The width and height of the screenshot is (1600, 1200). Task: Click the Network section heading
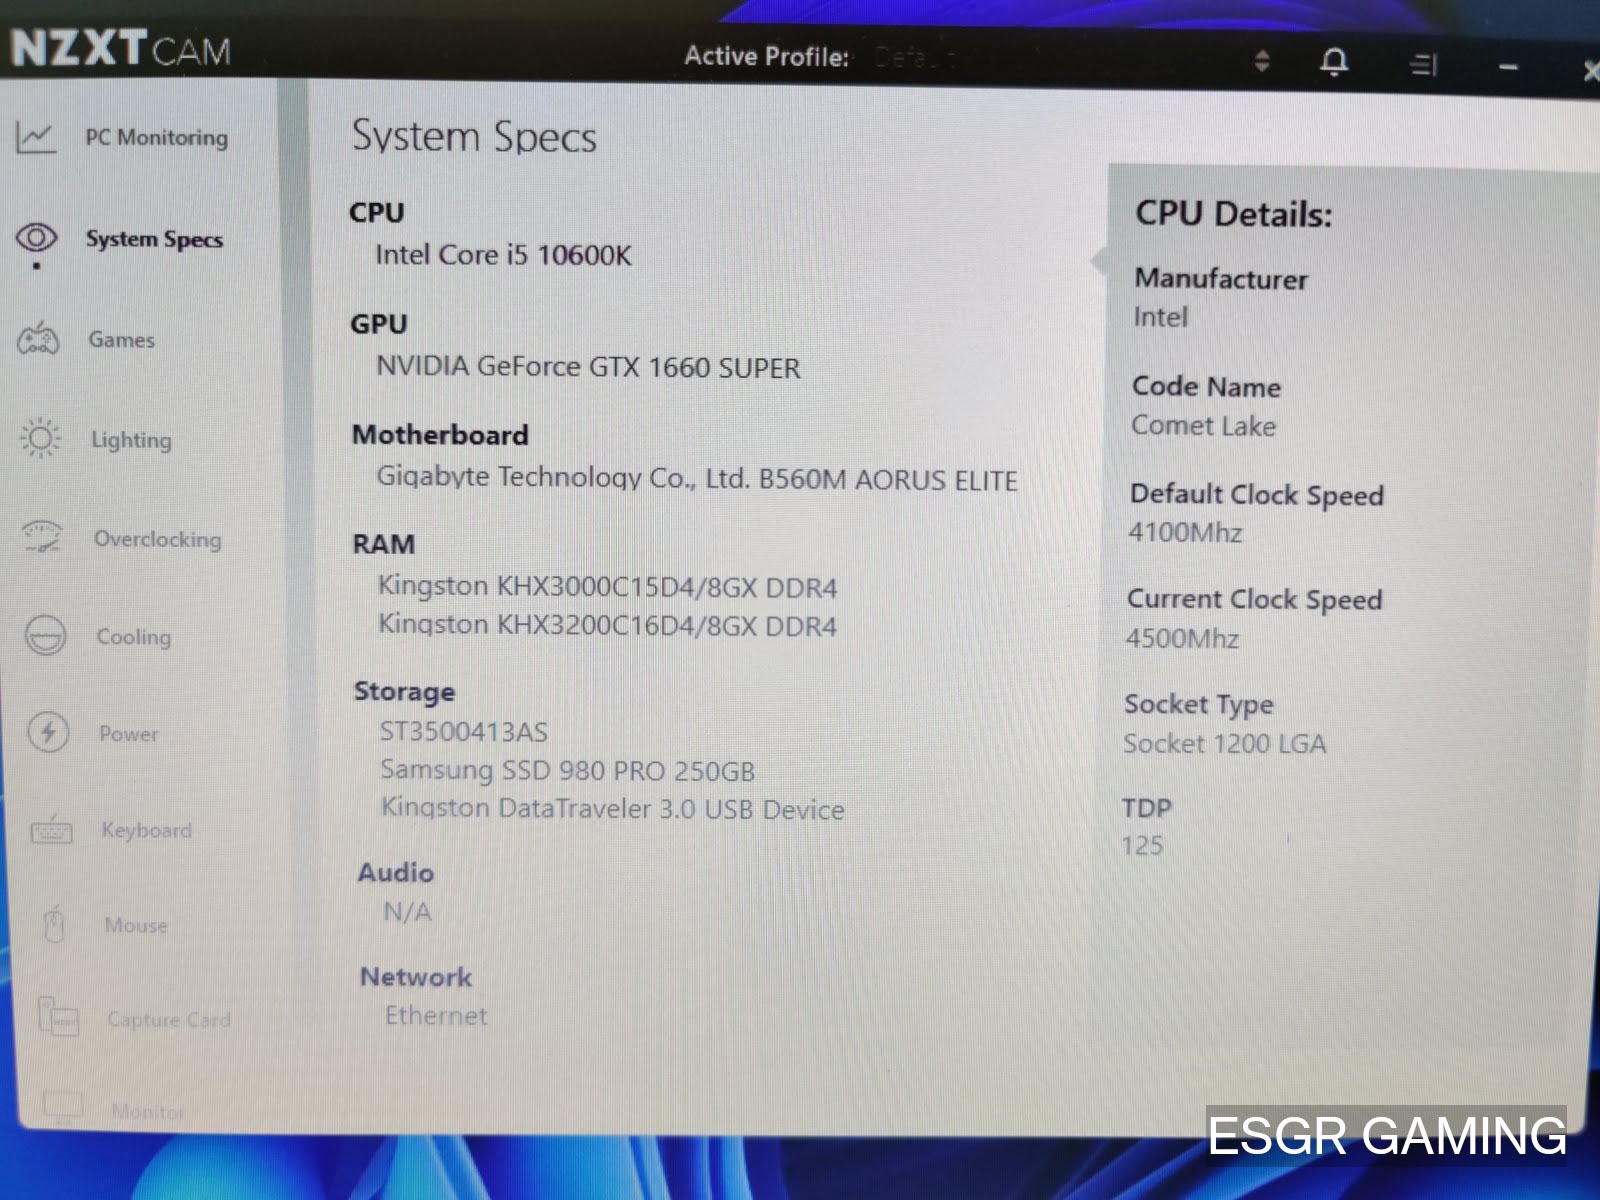[x=416, y=977]
